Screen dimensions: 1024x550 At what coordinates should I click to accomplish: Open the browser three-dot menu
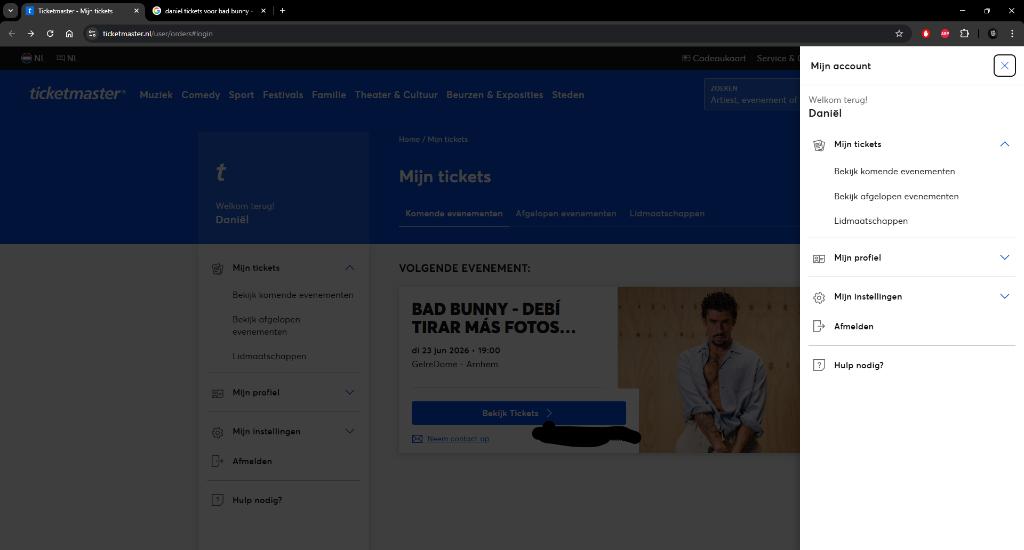point(1012,33)
